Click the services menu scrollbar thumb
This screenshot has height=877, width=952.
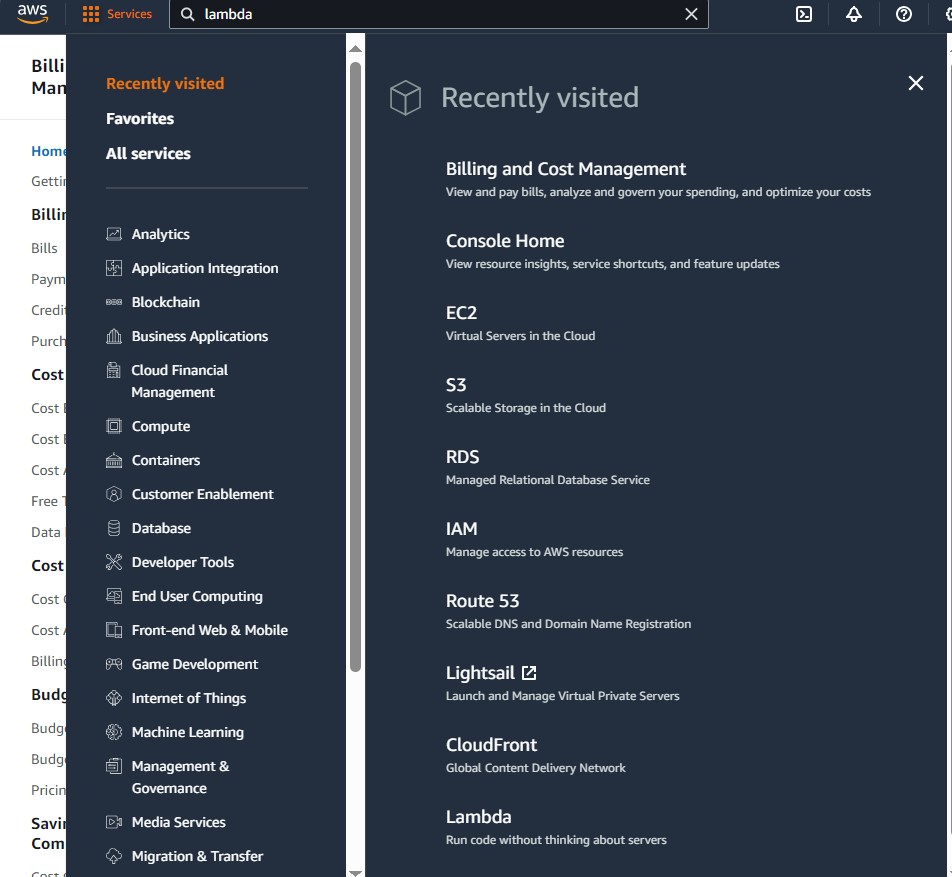point(356,367)
